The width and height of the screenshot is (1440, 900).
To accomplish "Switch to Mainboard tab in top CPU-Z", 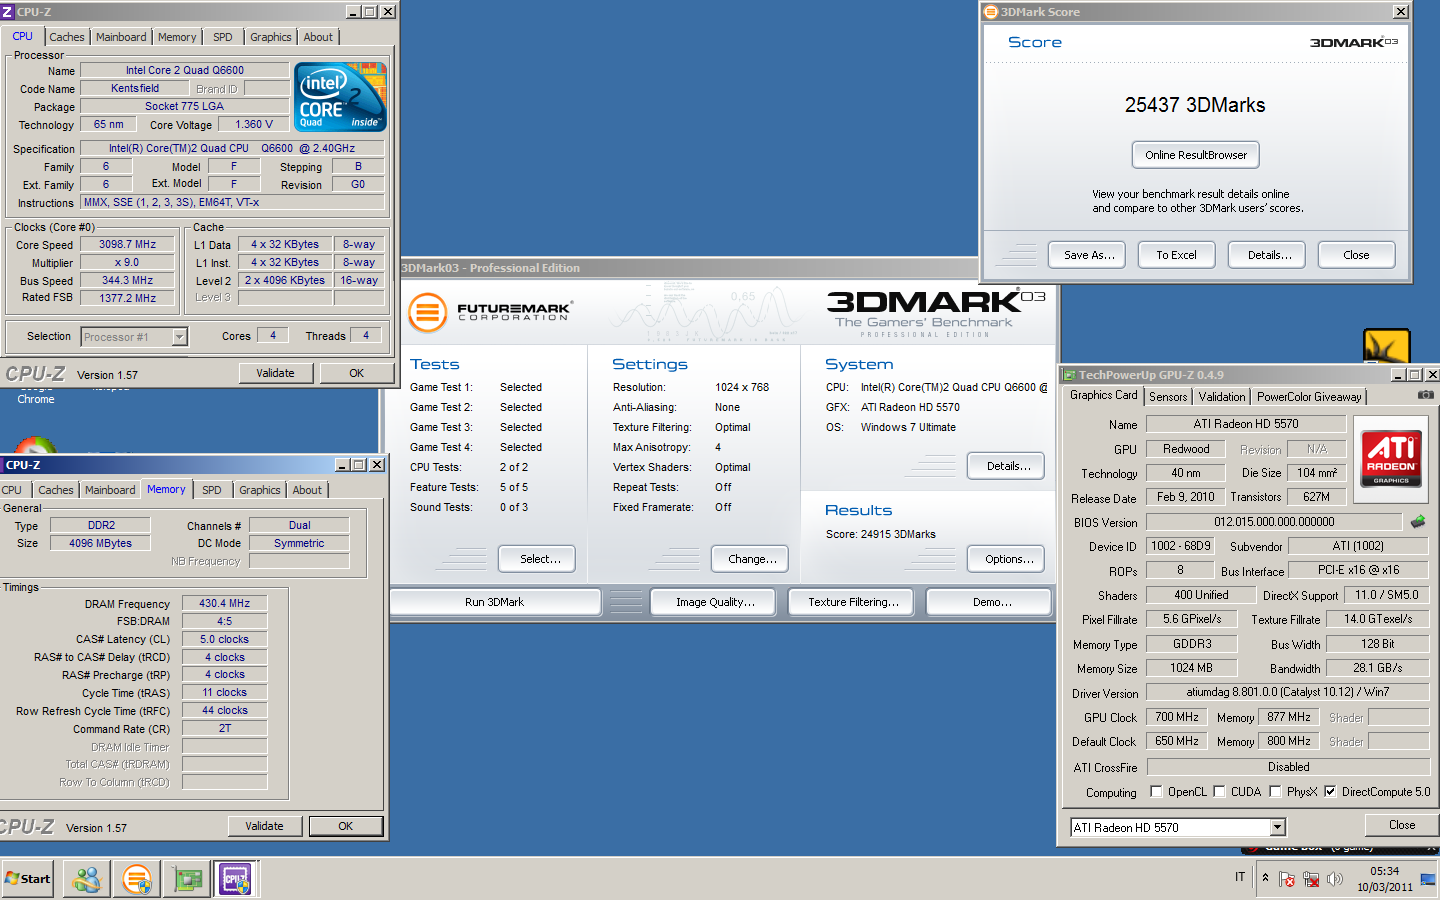I will pos(121,37).
